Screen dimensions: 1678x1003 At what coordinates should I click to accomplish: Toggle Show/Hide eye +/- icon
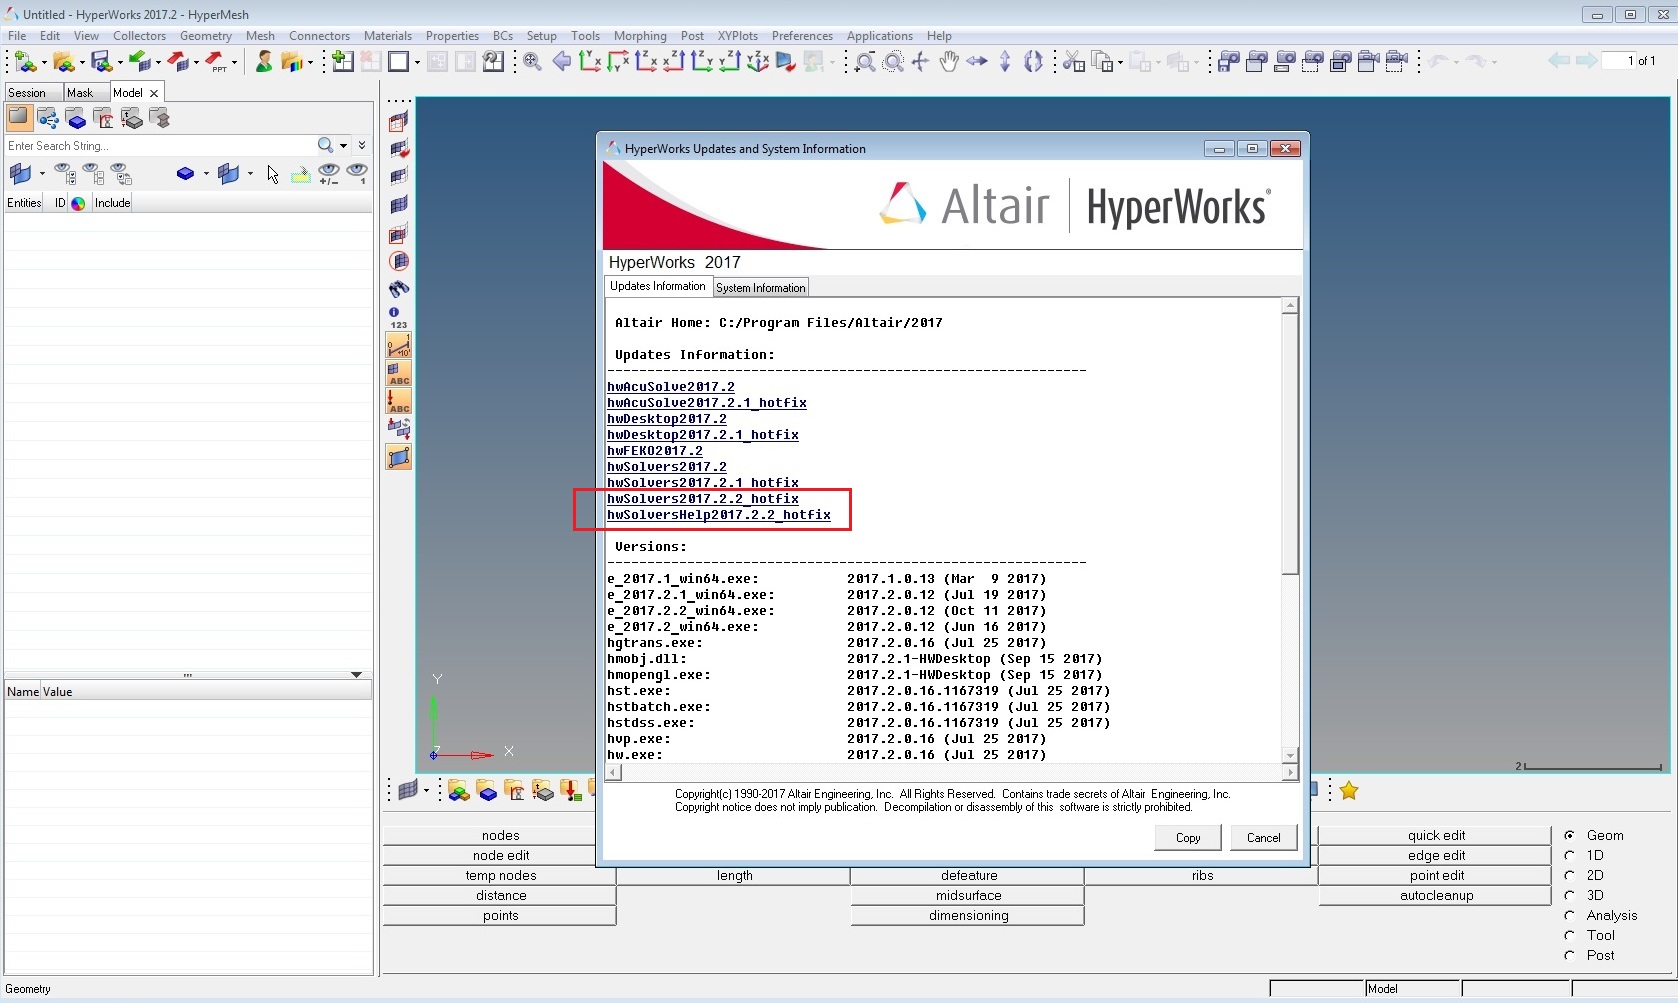click(328, 175)
